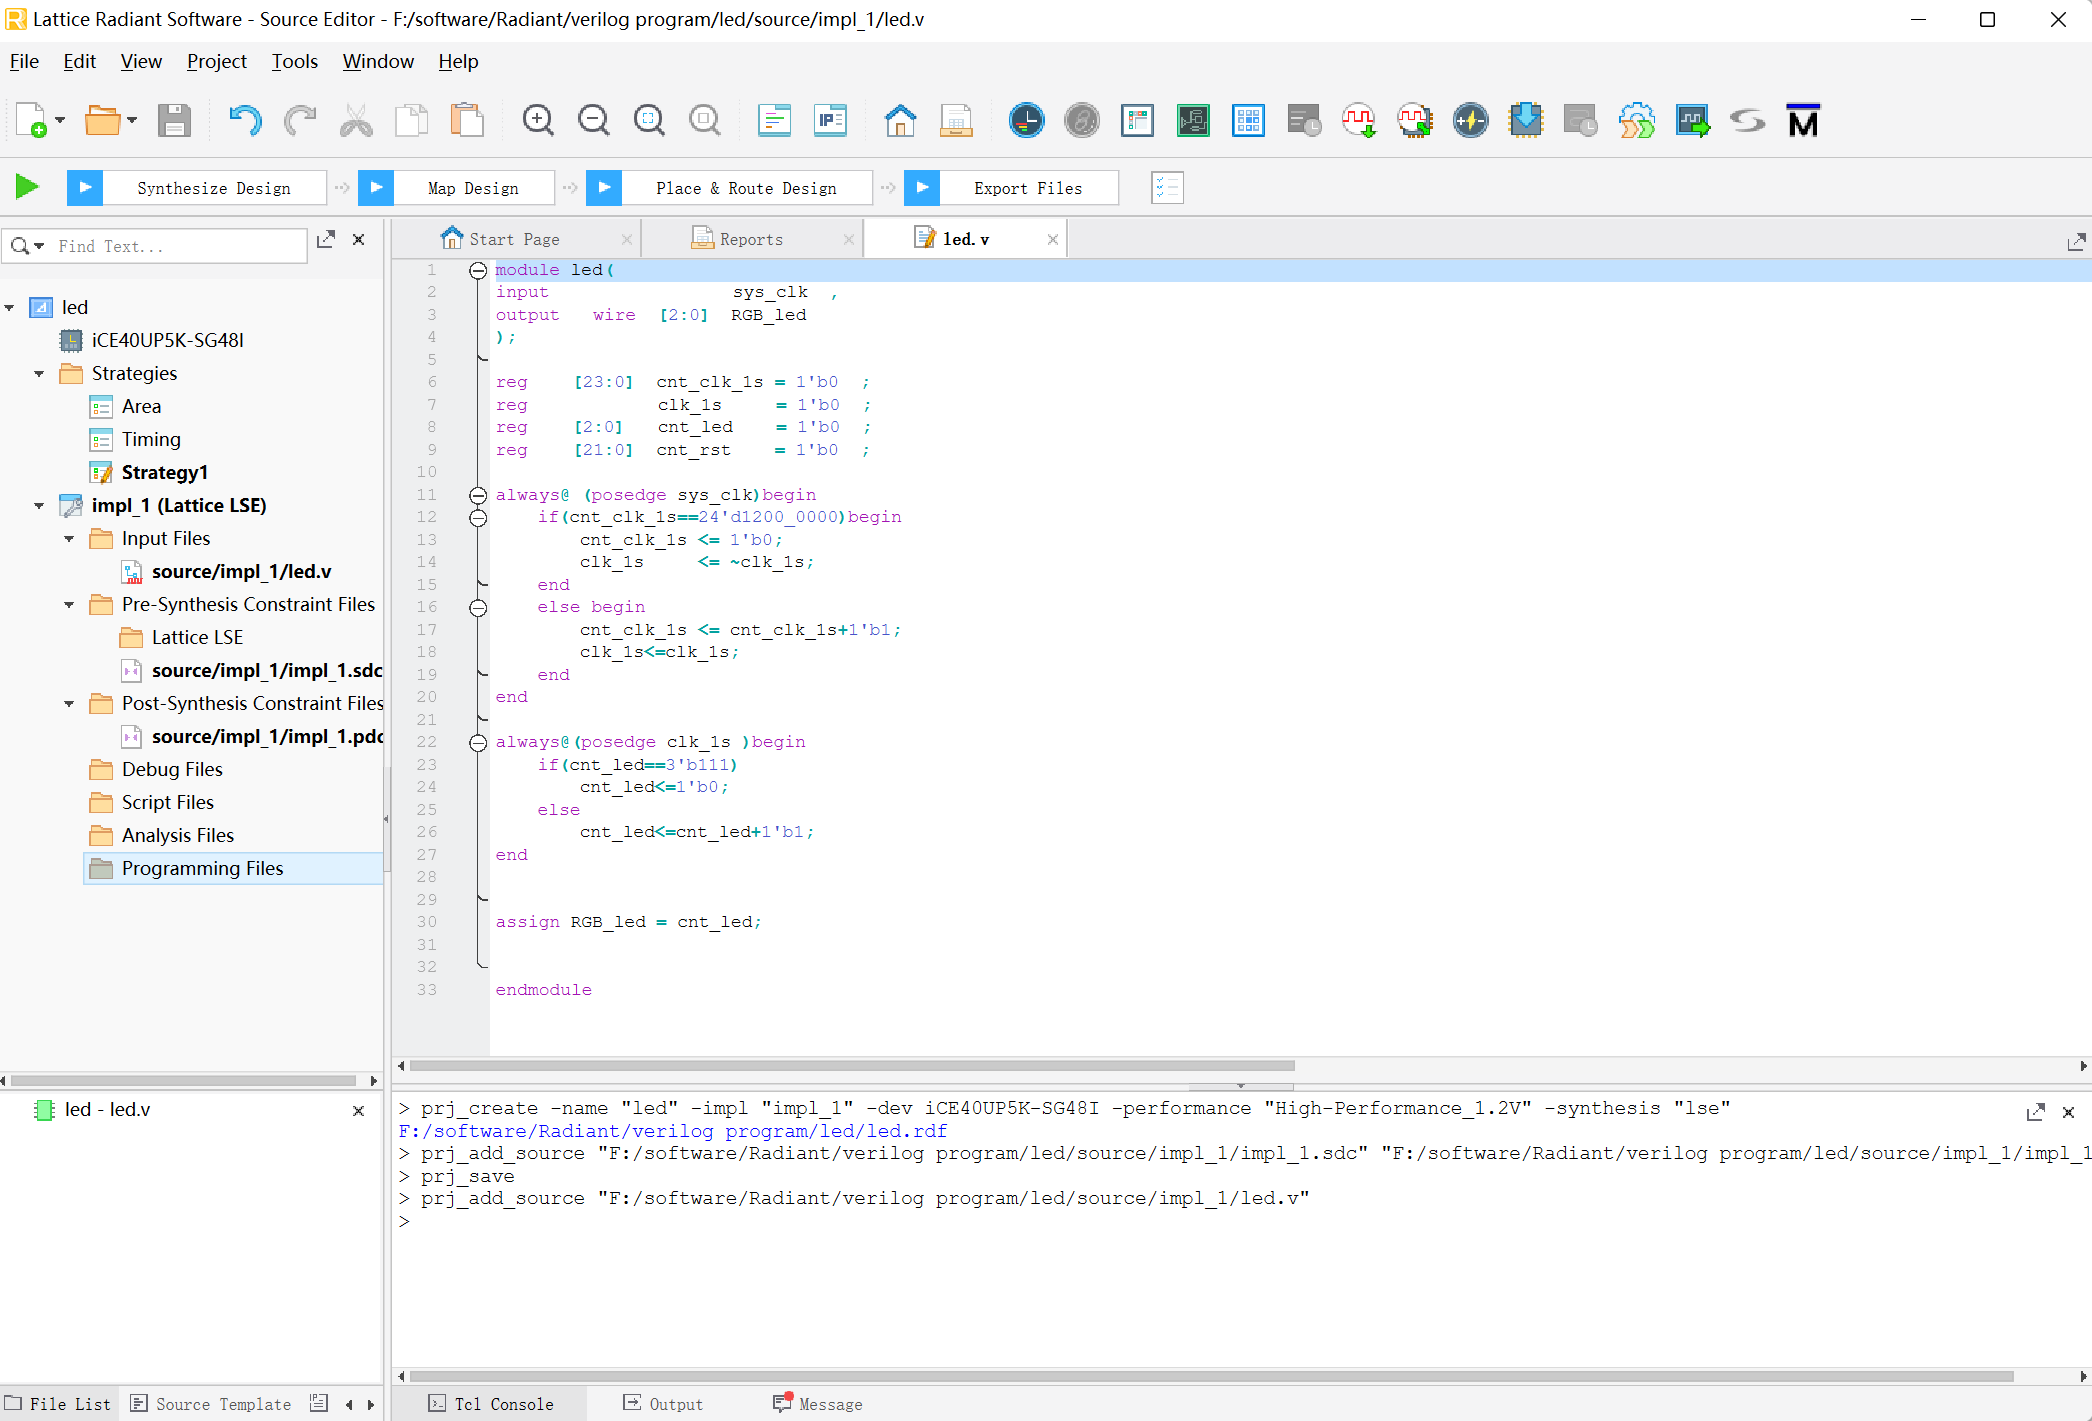Click the Zoom In magnifier icon
The image size is (2092, 1421).
tap(538, 121)
